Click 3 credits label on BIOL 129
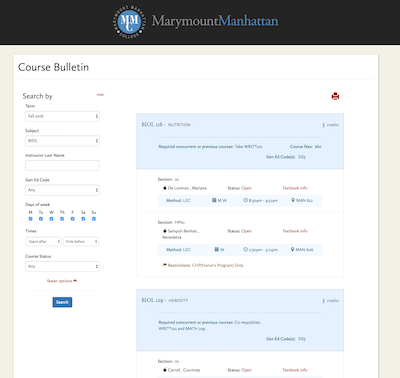 pyautogui.click(x=330, y=300)
